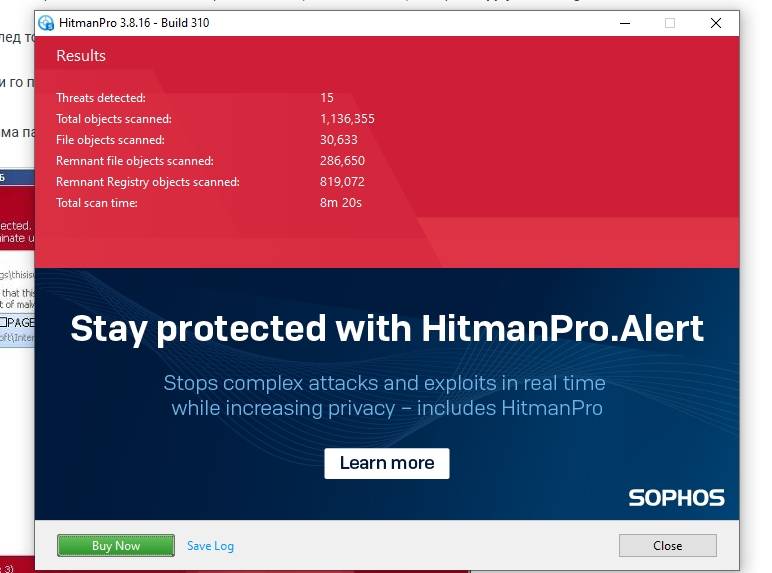Click the SOPHOS logo in the banner
Image resolution: width=772 pixels, height=573 pixels.
676,498
